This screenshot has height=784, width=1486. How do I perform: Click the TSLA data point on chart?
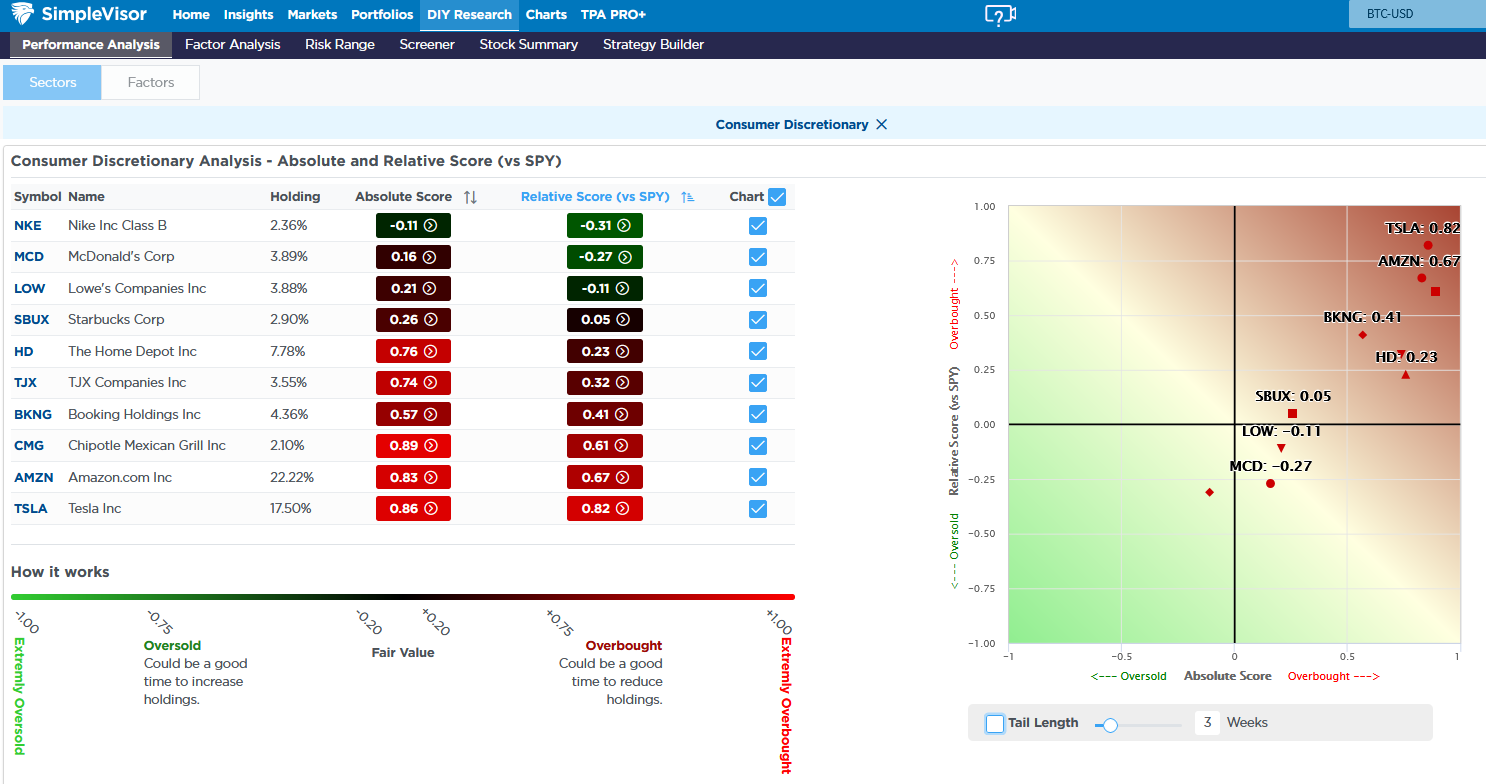(x=1428, y=245)
